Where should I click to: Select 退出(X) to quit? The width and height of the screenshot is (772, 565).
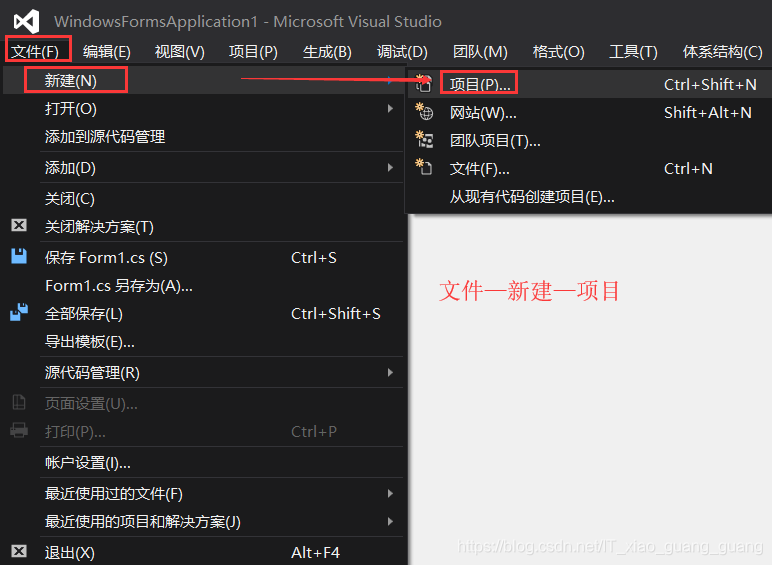point(204,552)
